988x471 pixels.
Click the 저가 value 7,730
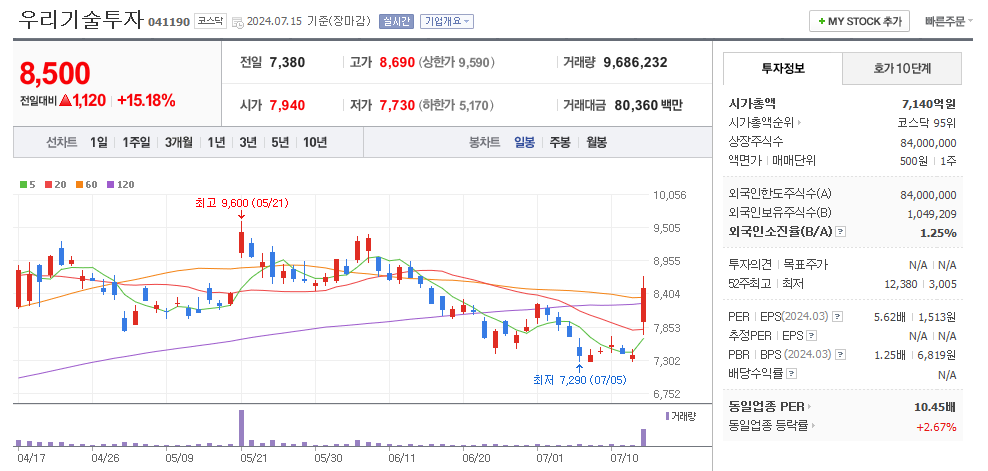[397, 105]
